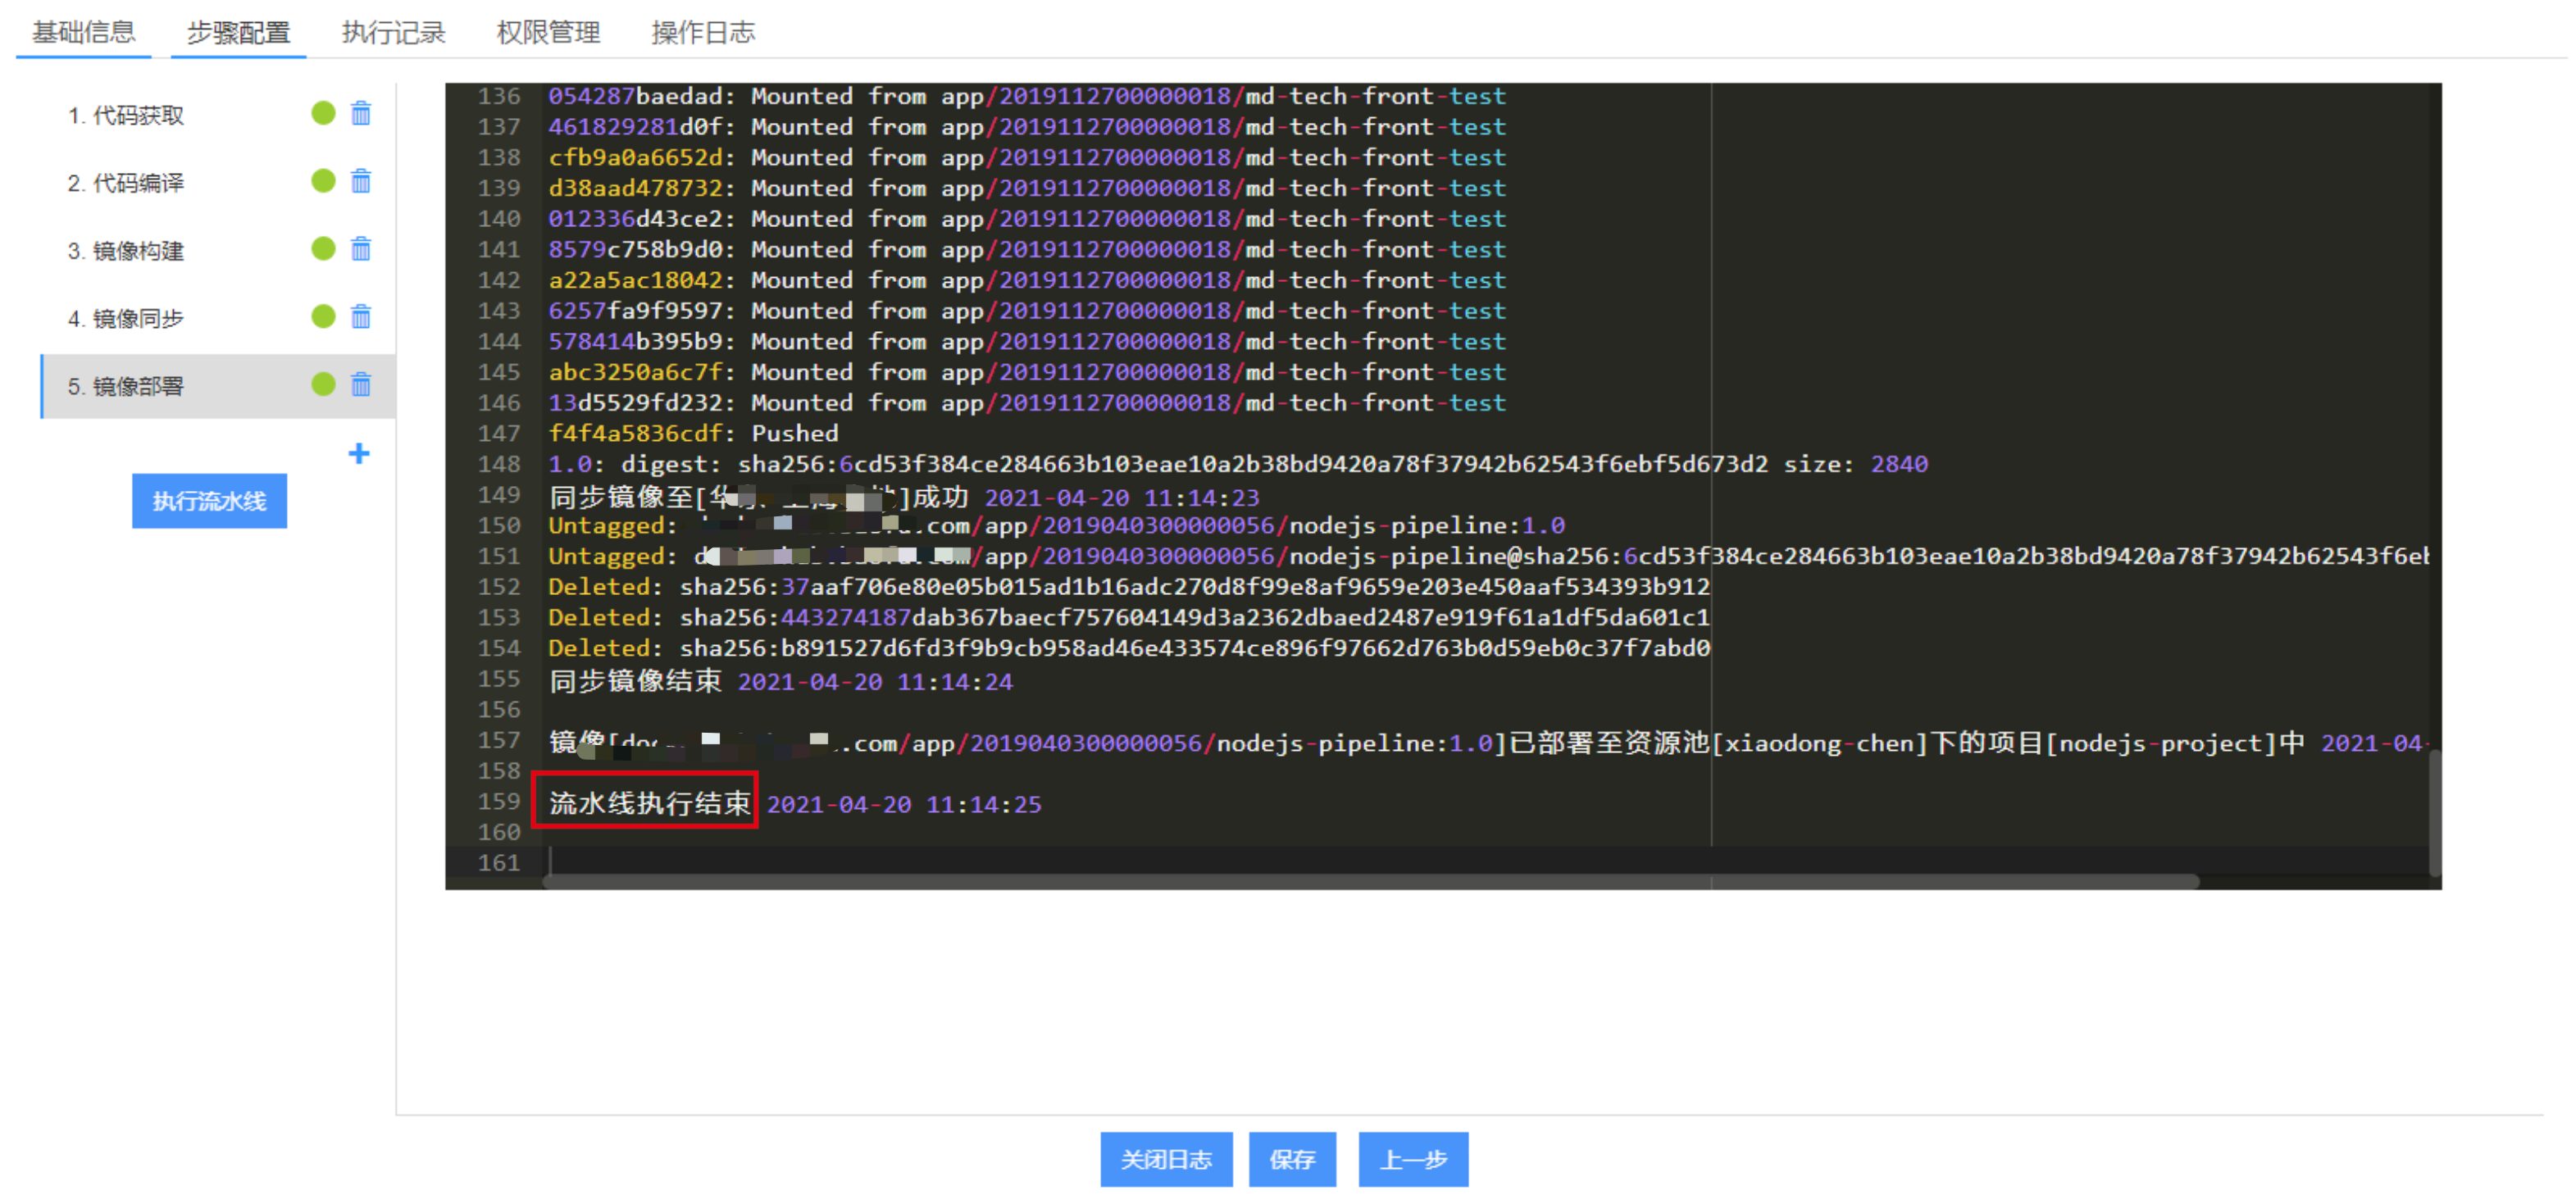Image resolution: width=2576 pixels, height=1195 pixels.
Task: Open the 执行记录 tab
Action: 393,32
